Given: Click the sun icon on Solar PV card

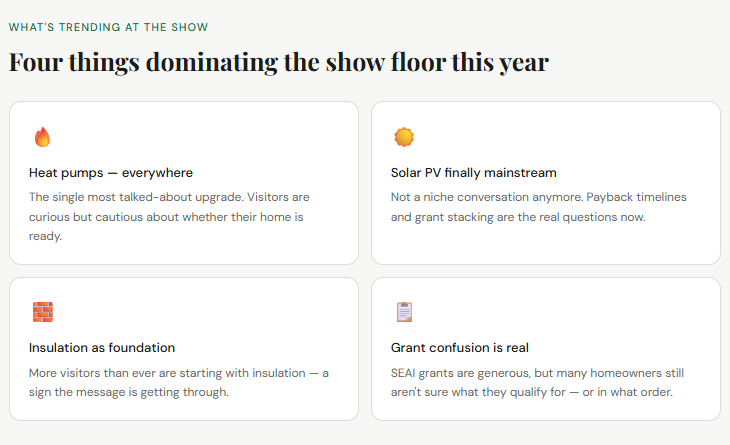Looking at the screenshot, I should tap(403, 137).
